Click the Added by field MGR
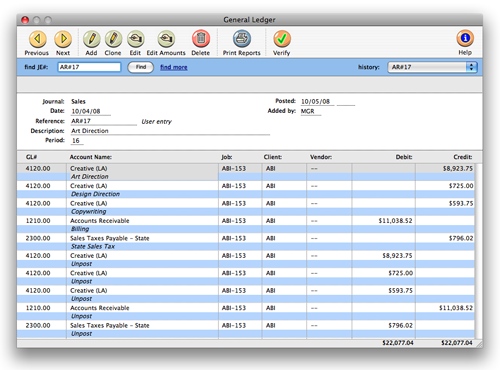The image size is (500, 370). point(311,111)
